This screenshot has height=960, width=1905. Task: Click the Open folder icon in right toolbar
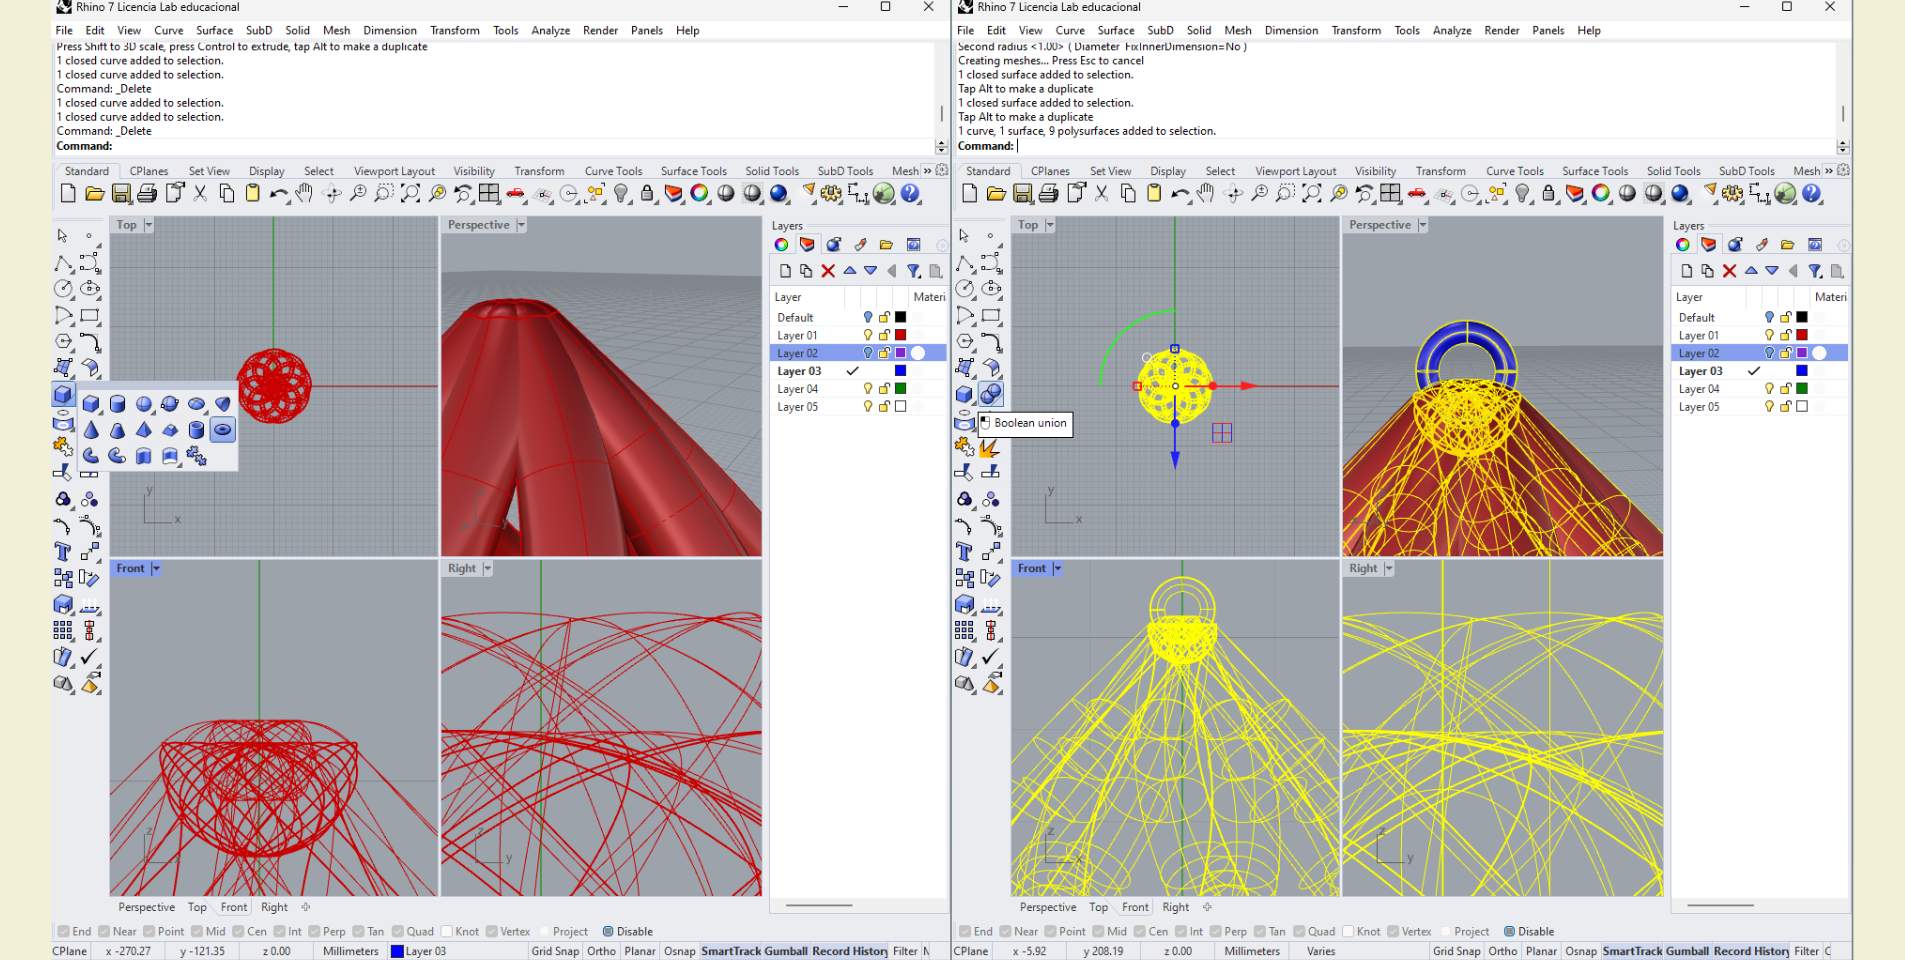(x=996, y=193)
